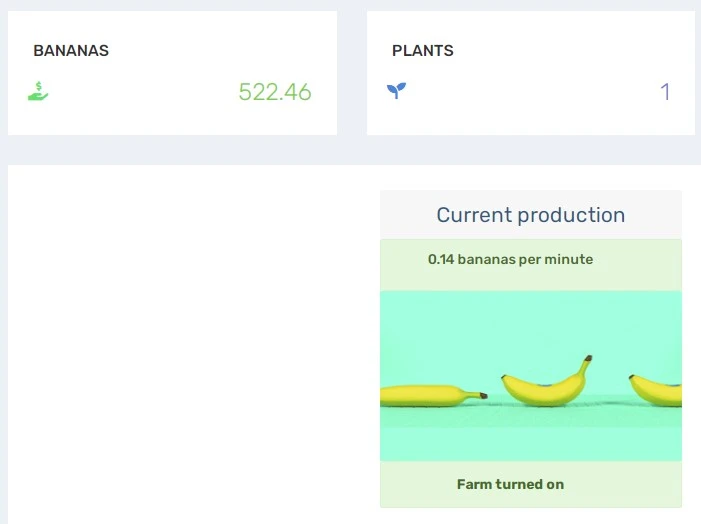Click the stem tip of the flat banana

(483, 396)
